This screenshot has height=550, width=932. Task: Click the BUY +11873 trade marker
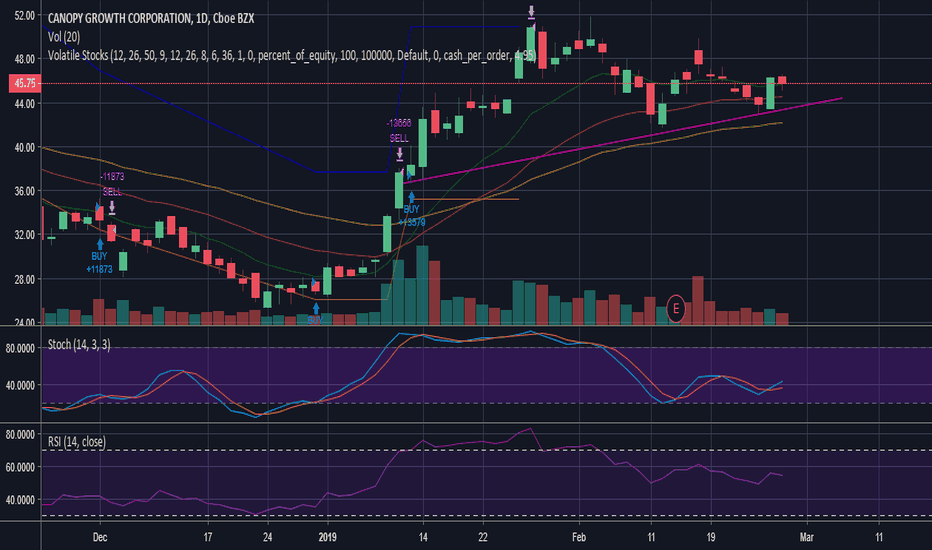[99, 257]
